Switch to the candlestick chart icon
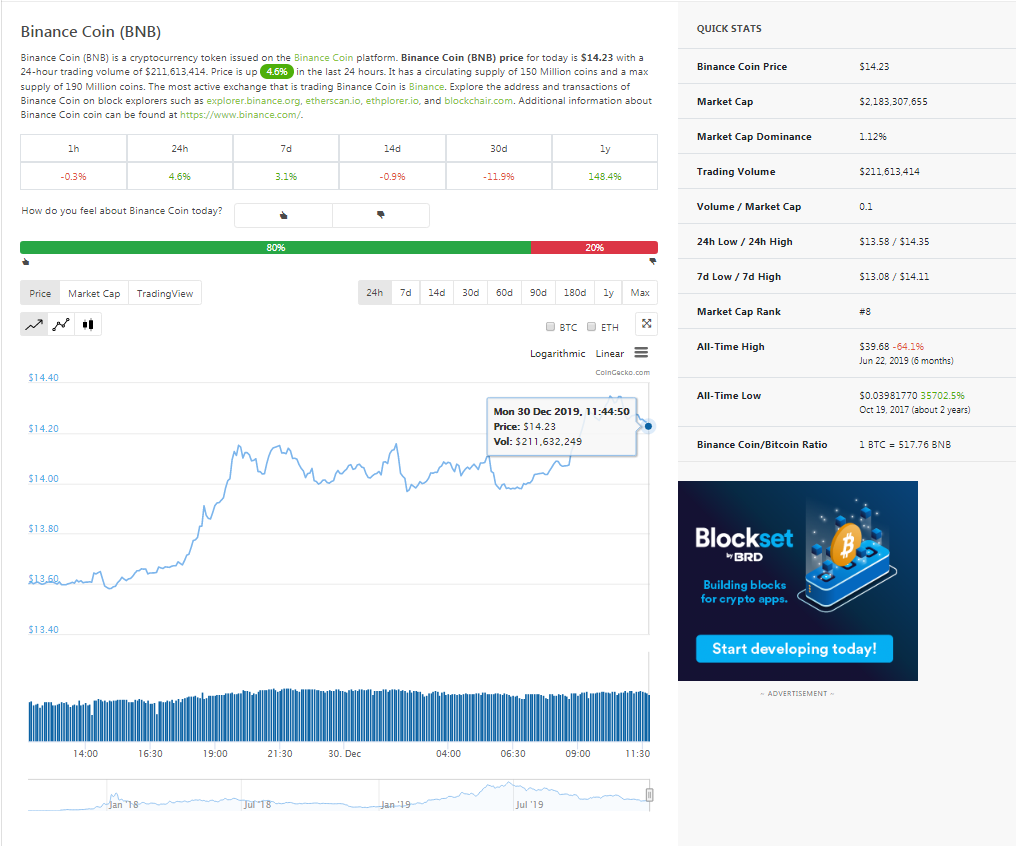Screen dimensions: 1016x846 pyautogui.click(x=88, y=325)
